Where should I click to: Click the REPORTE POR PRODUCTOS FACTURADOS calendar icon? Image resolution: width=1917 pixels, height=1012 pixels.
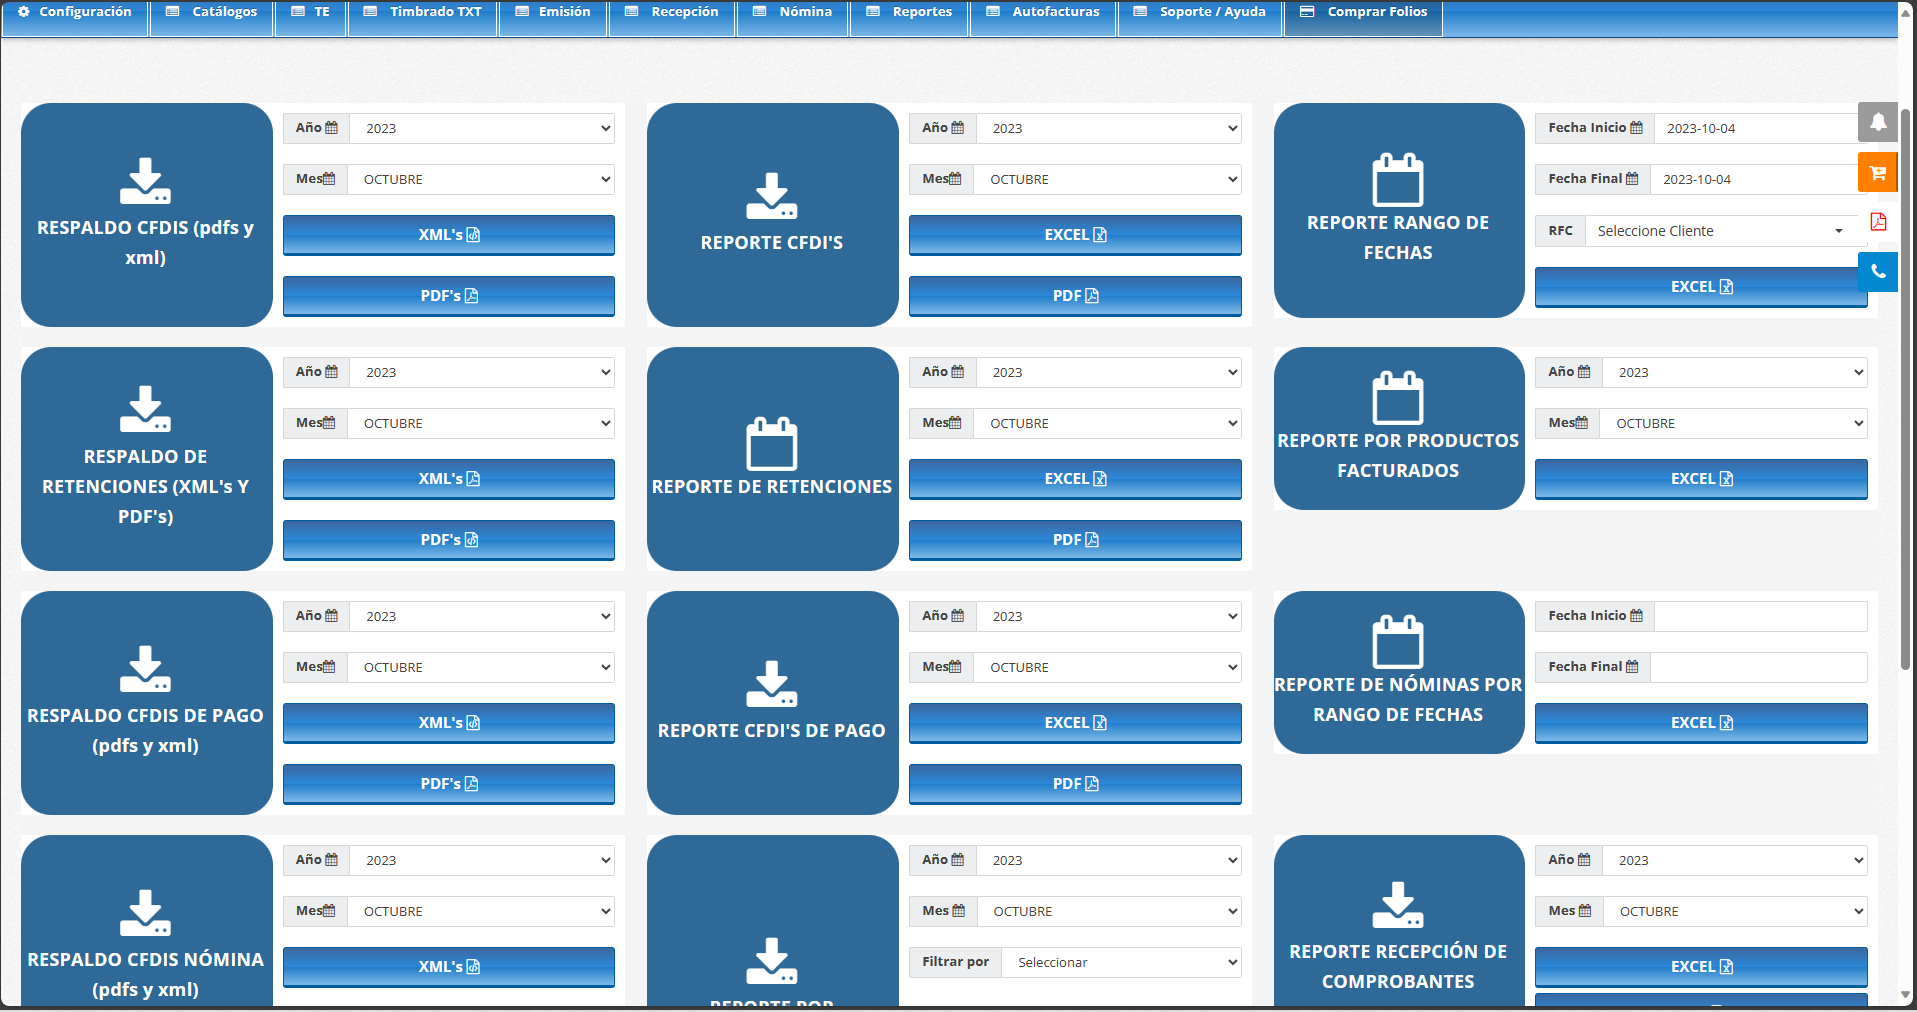click(x=1397, y=398)
